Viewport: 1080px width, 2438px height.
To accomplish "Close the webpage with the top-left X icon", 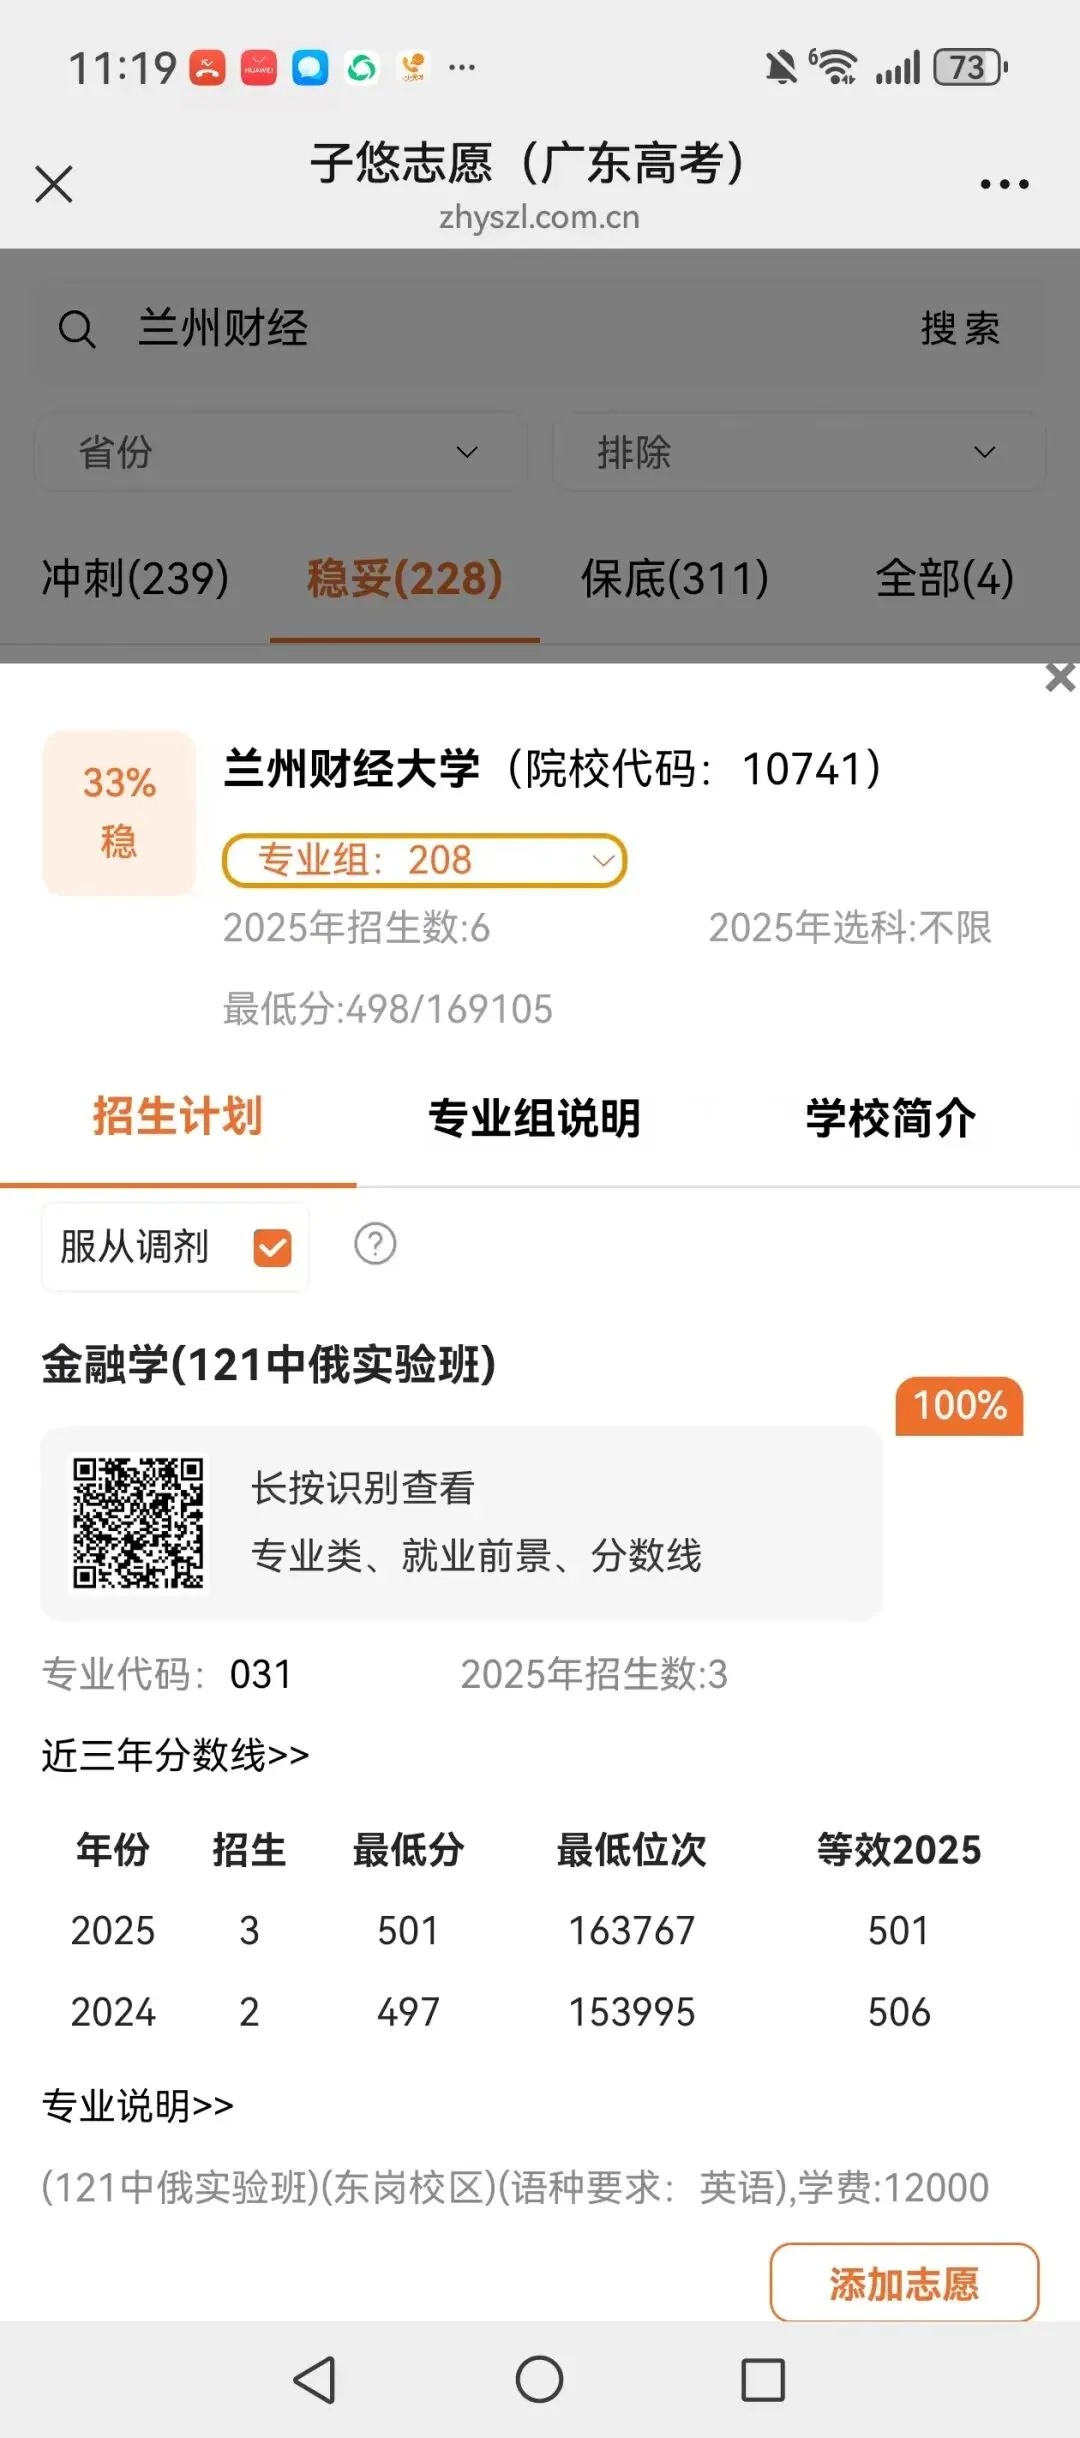I will click(54, 184).
